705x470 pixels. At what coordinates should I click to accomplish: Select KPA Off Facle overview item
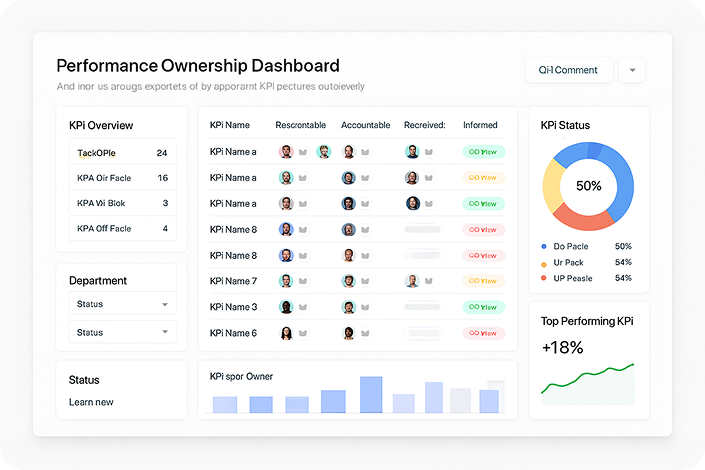pyautogui.click(x=122, y=228)
